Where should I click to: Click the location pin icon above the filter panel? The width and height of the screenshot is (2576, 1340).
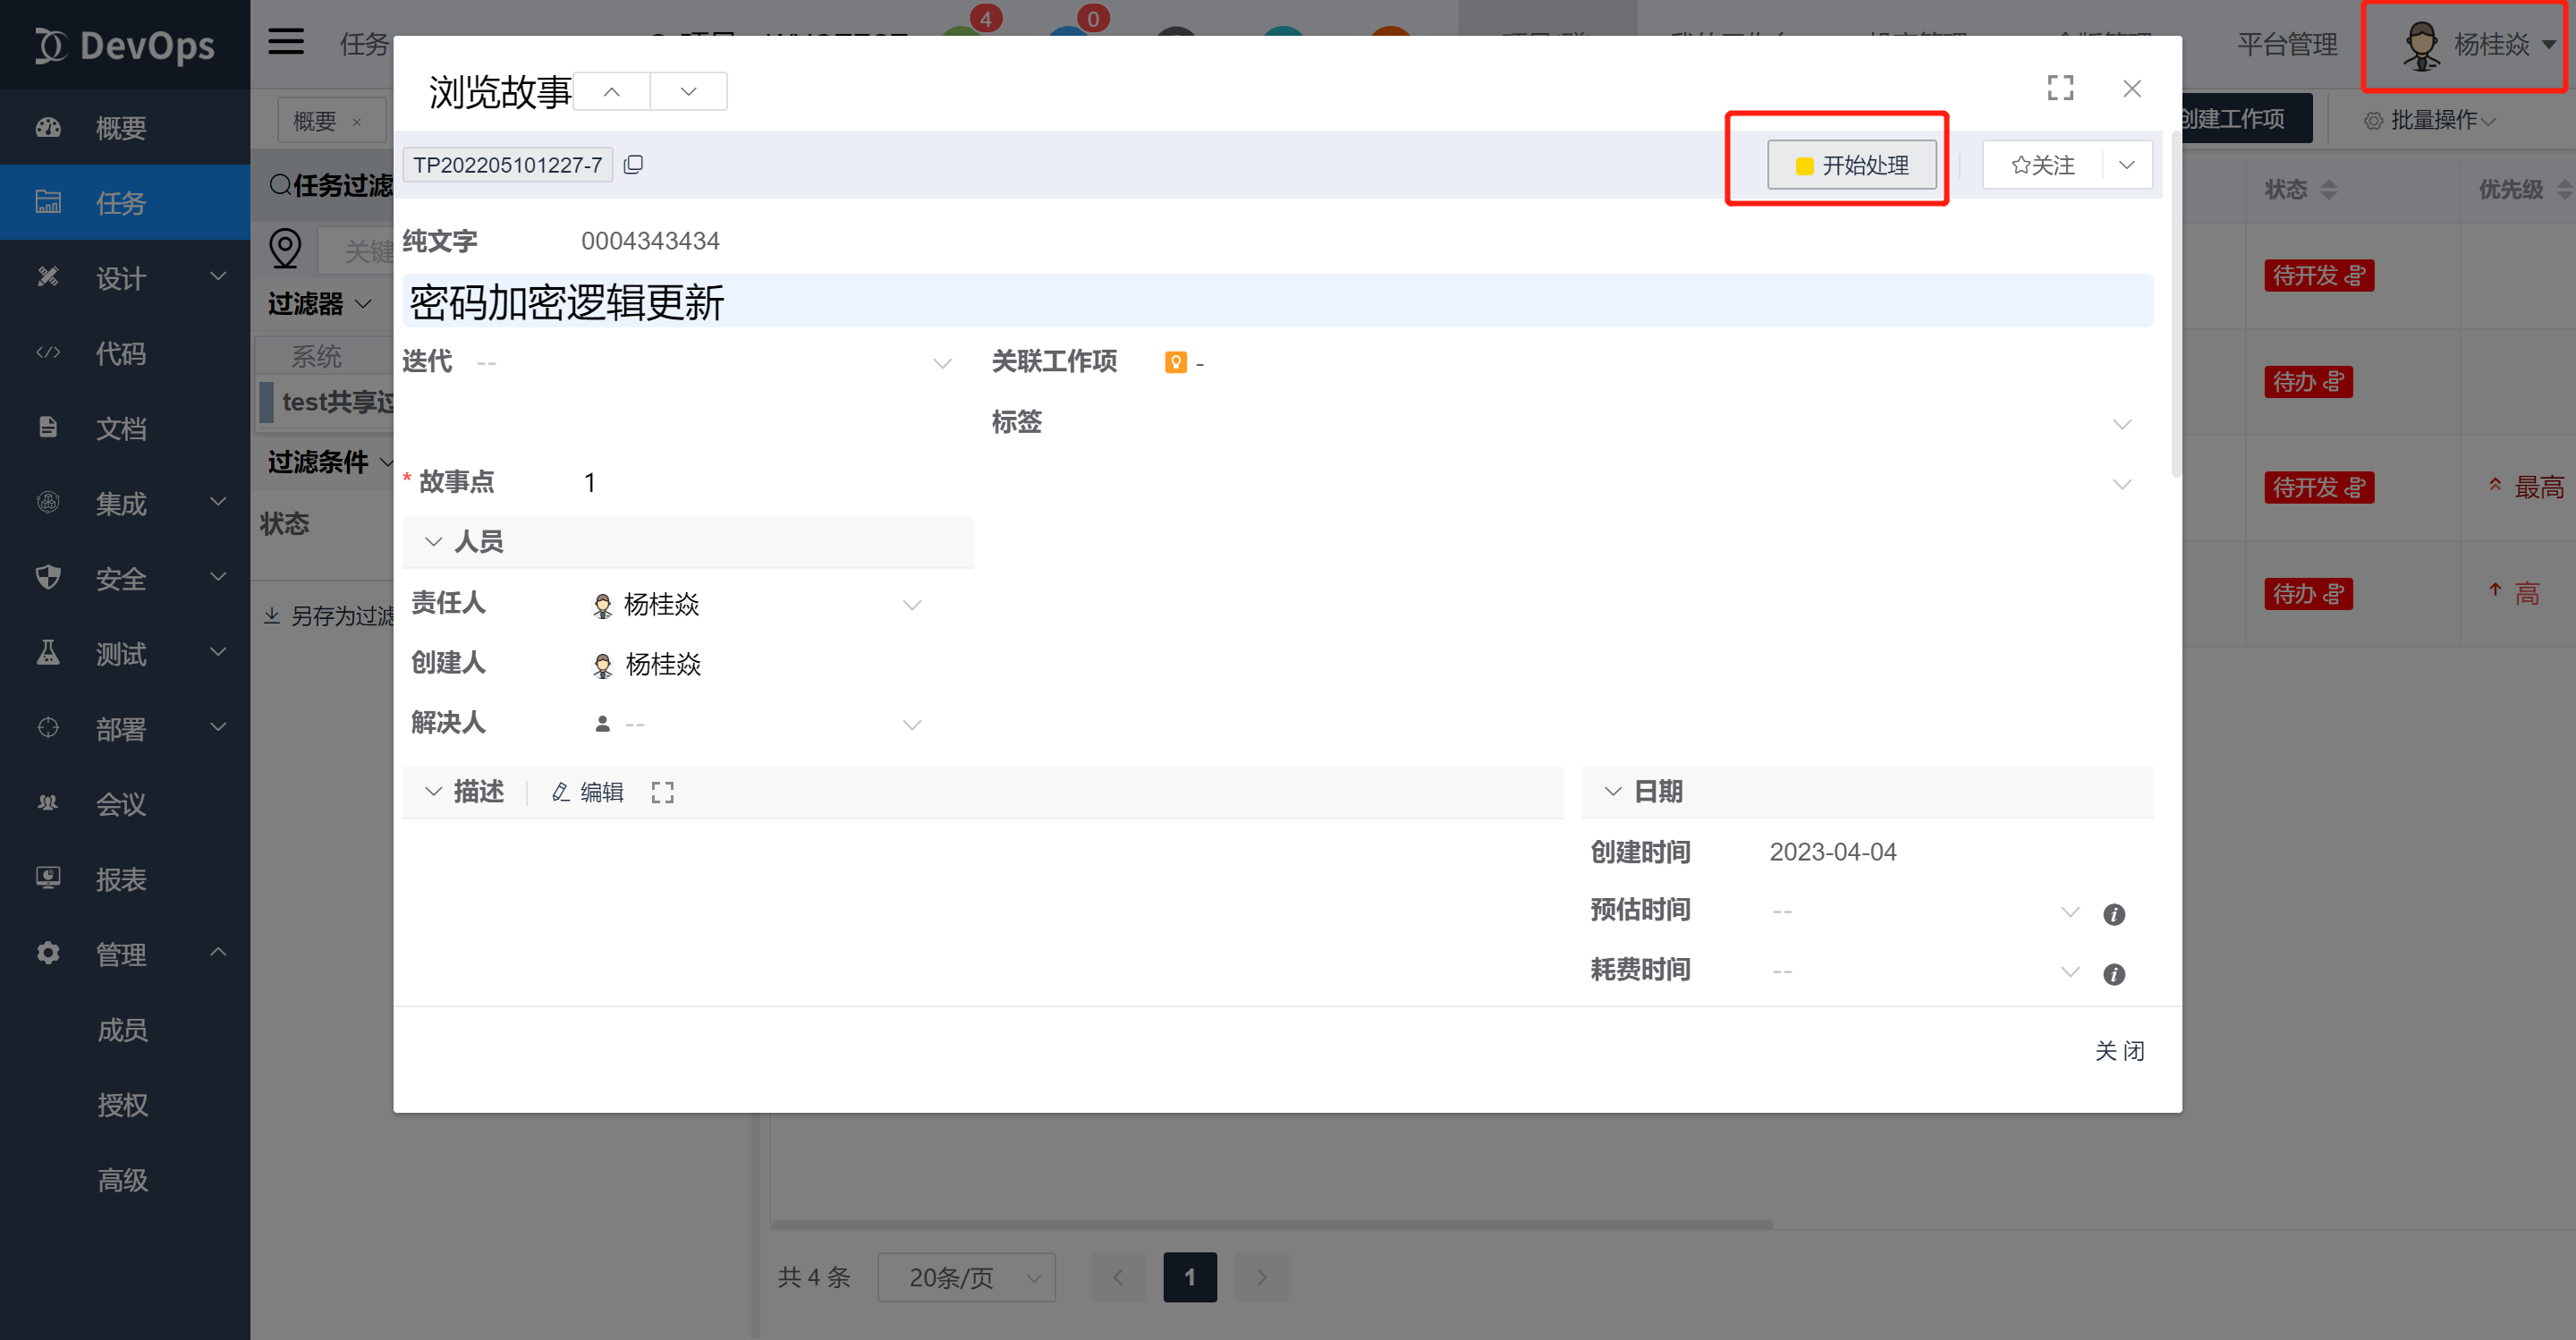coord(285,249)
